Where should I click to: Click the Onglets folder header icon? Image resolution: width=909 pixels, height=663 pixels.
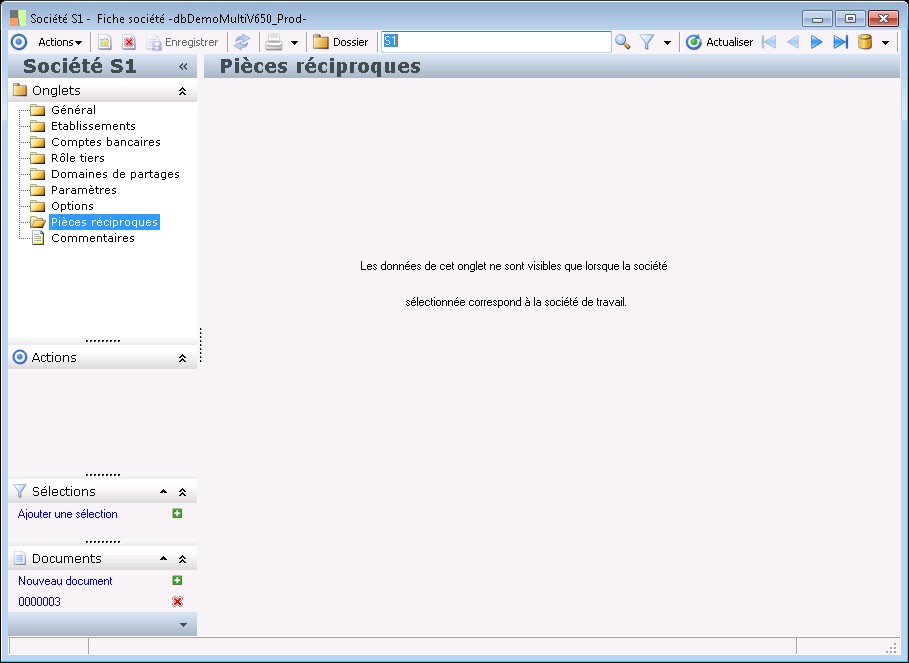coord(20,90)
